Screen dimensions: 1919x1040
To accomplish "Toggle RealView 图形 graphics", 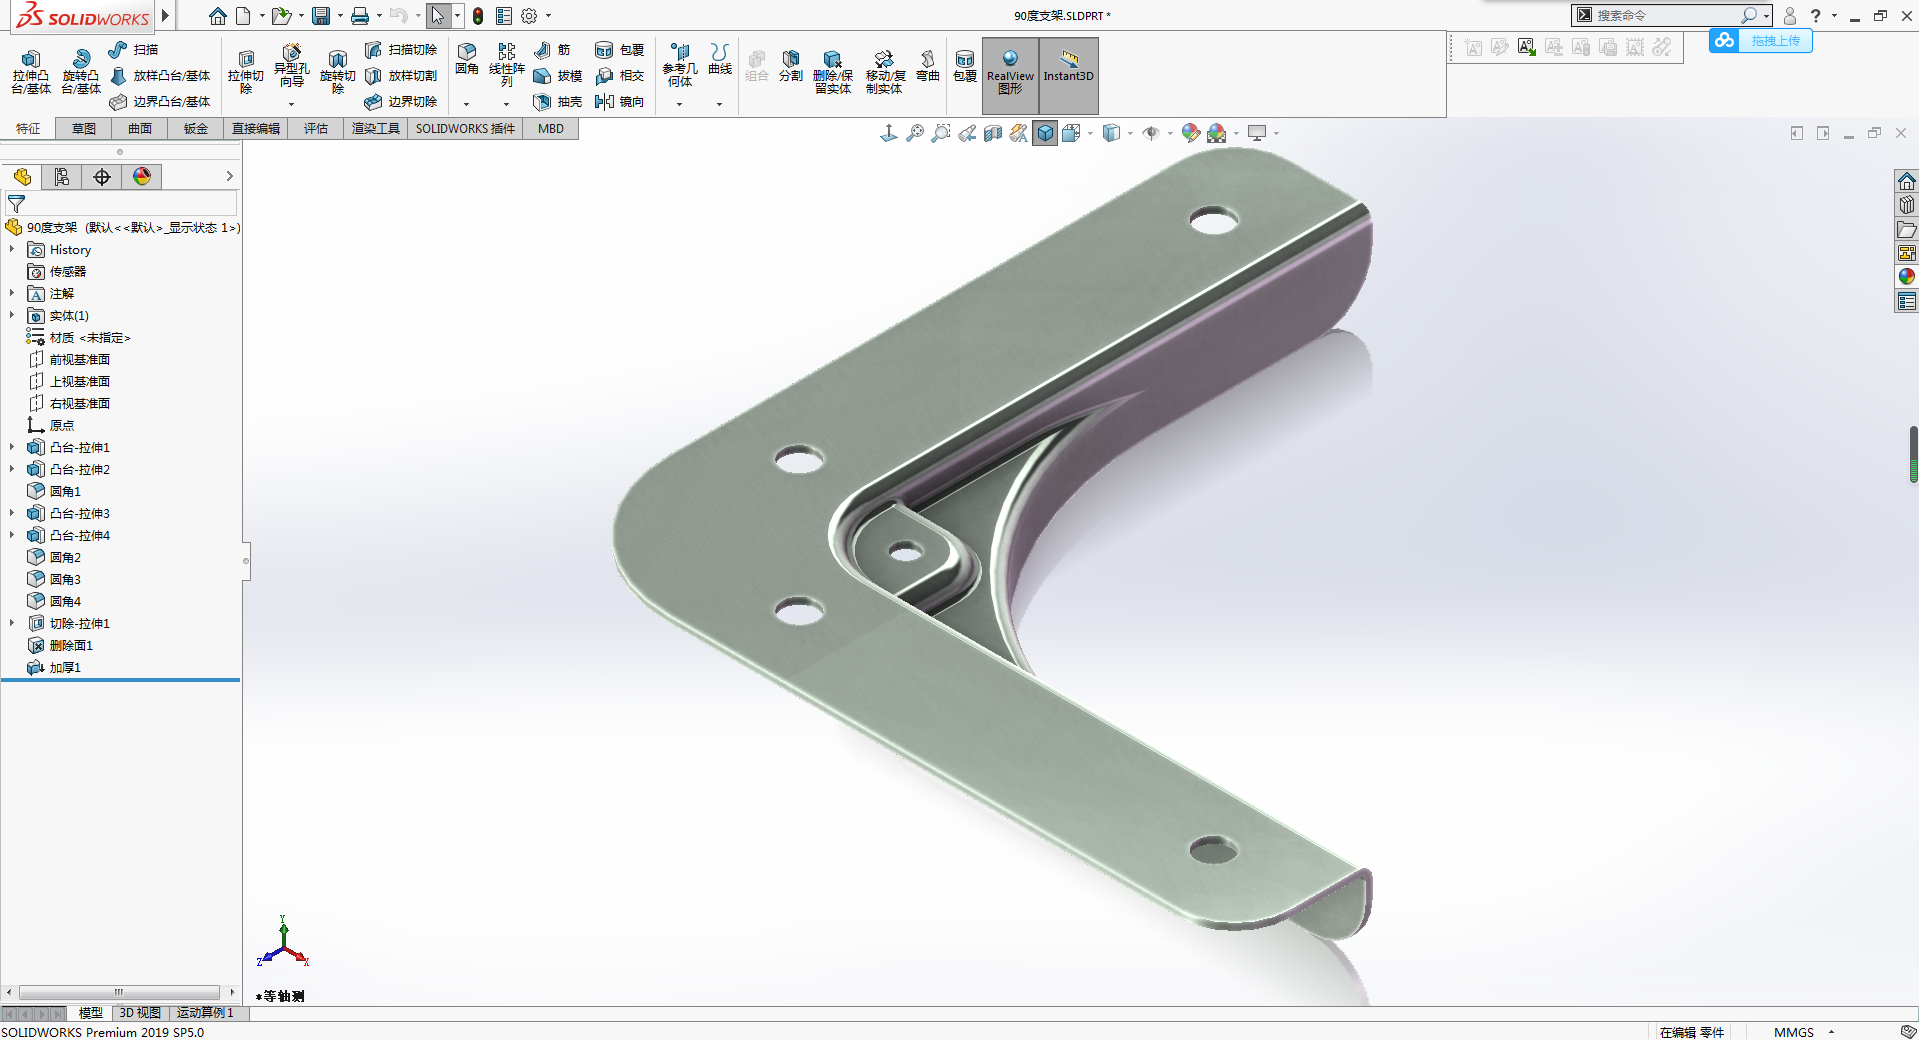I will pos(1010,75).
